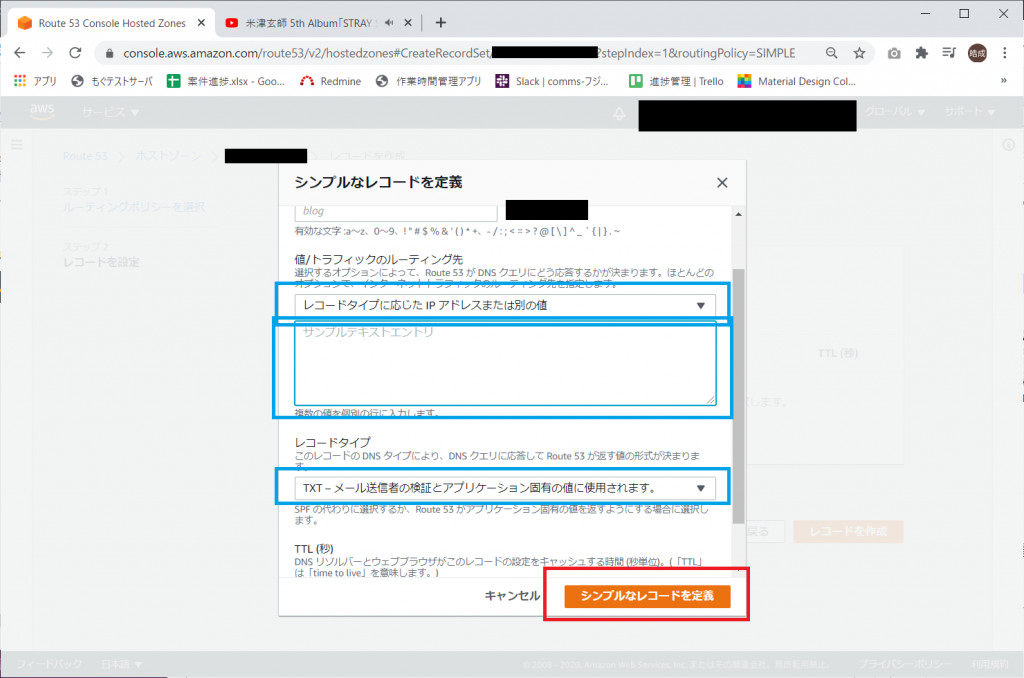The width and height of the screenshot is (1024, 678).
Task: Go back to the previous browser page
Action: click(x=20, y=53)
